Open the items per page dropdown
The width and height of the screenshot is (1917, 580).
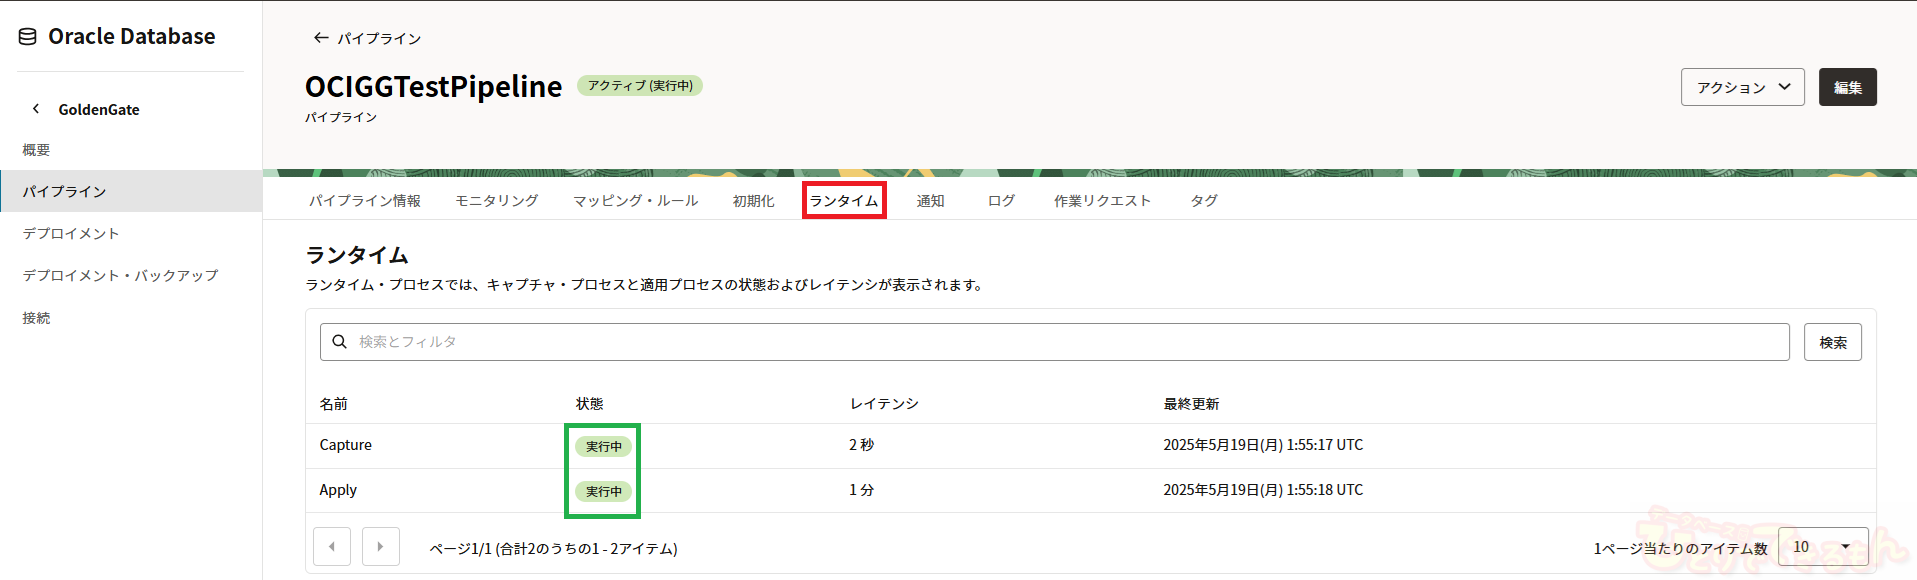point(1823,547)
